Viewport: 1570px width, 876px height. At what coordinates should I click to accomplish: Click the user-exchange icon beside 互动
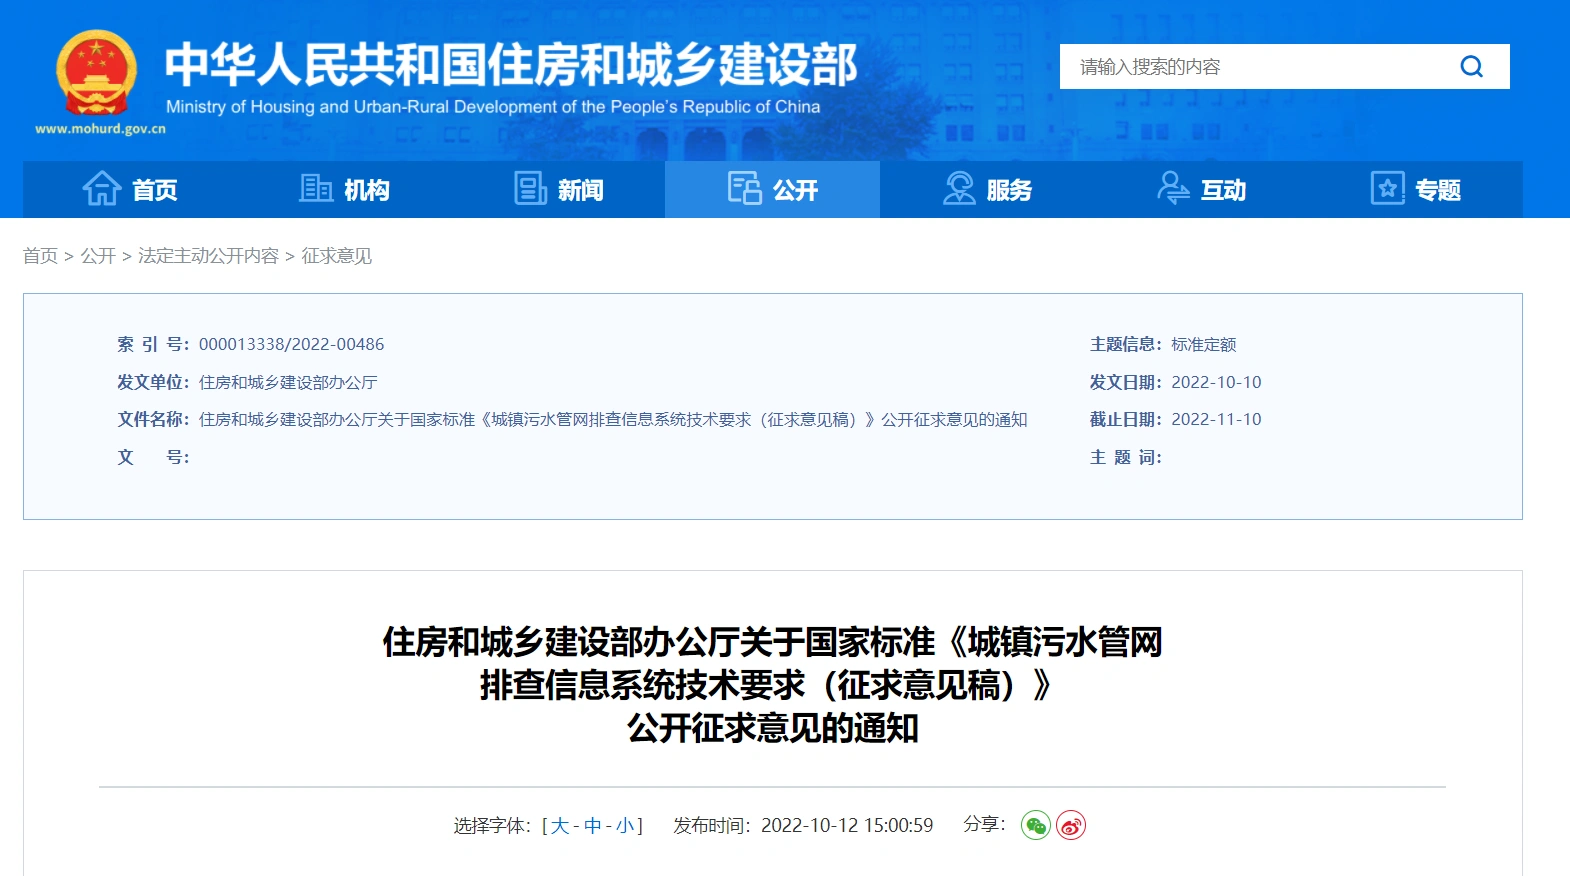[1173, 188]
